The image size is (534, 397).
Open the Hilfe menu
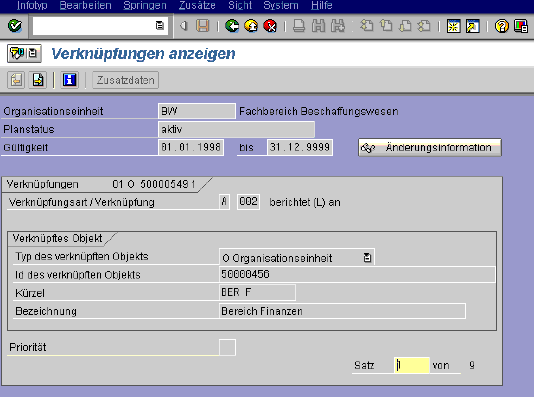pyautogui.click(x=321, y=6)
